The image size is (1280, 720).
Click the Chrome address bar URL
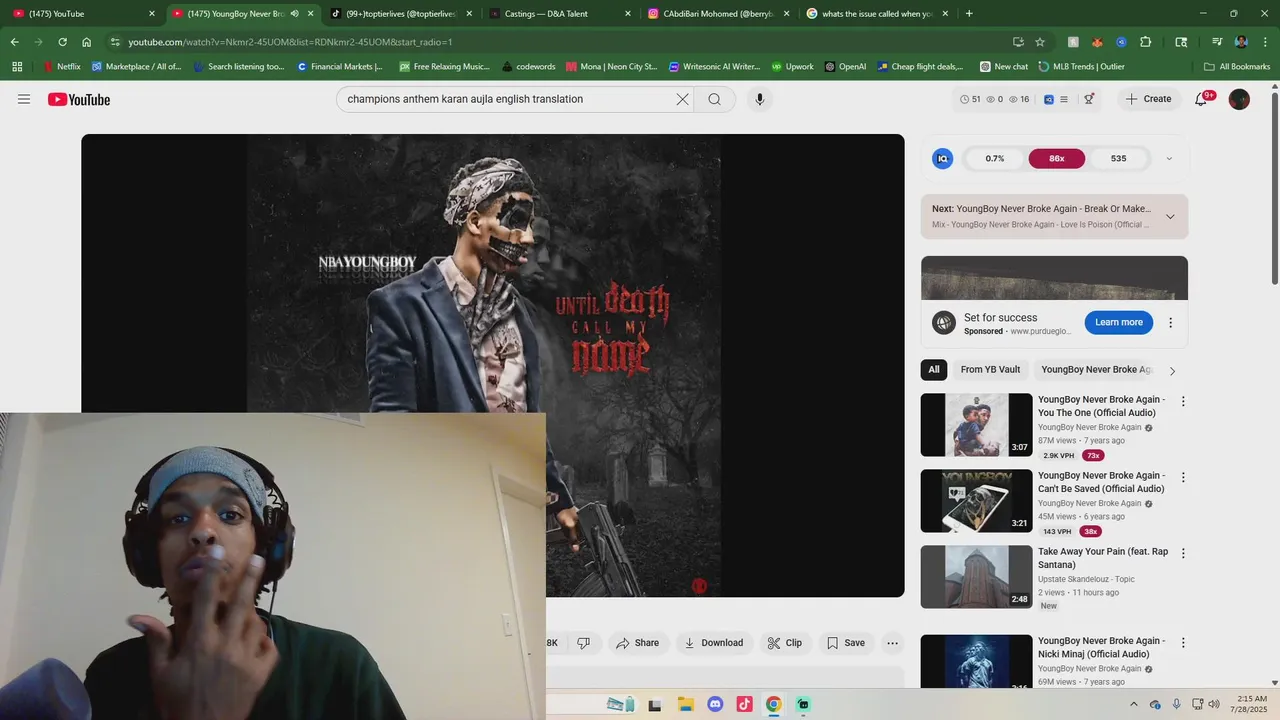(290, 42)
